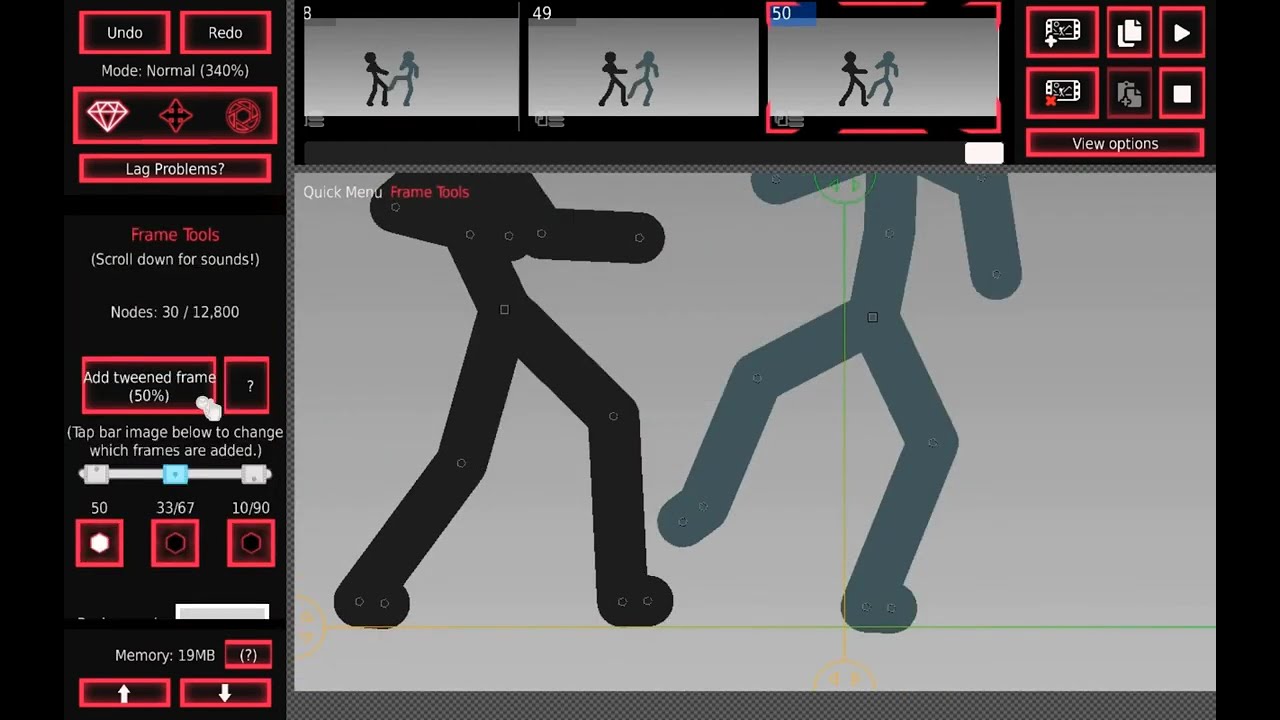Click the gray stickman's raised foot node
The width and height of the screenshot is (1280, 720).
(682, 521)
